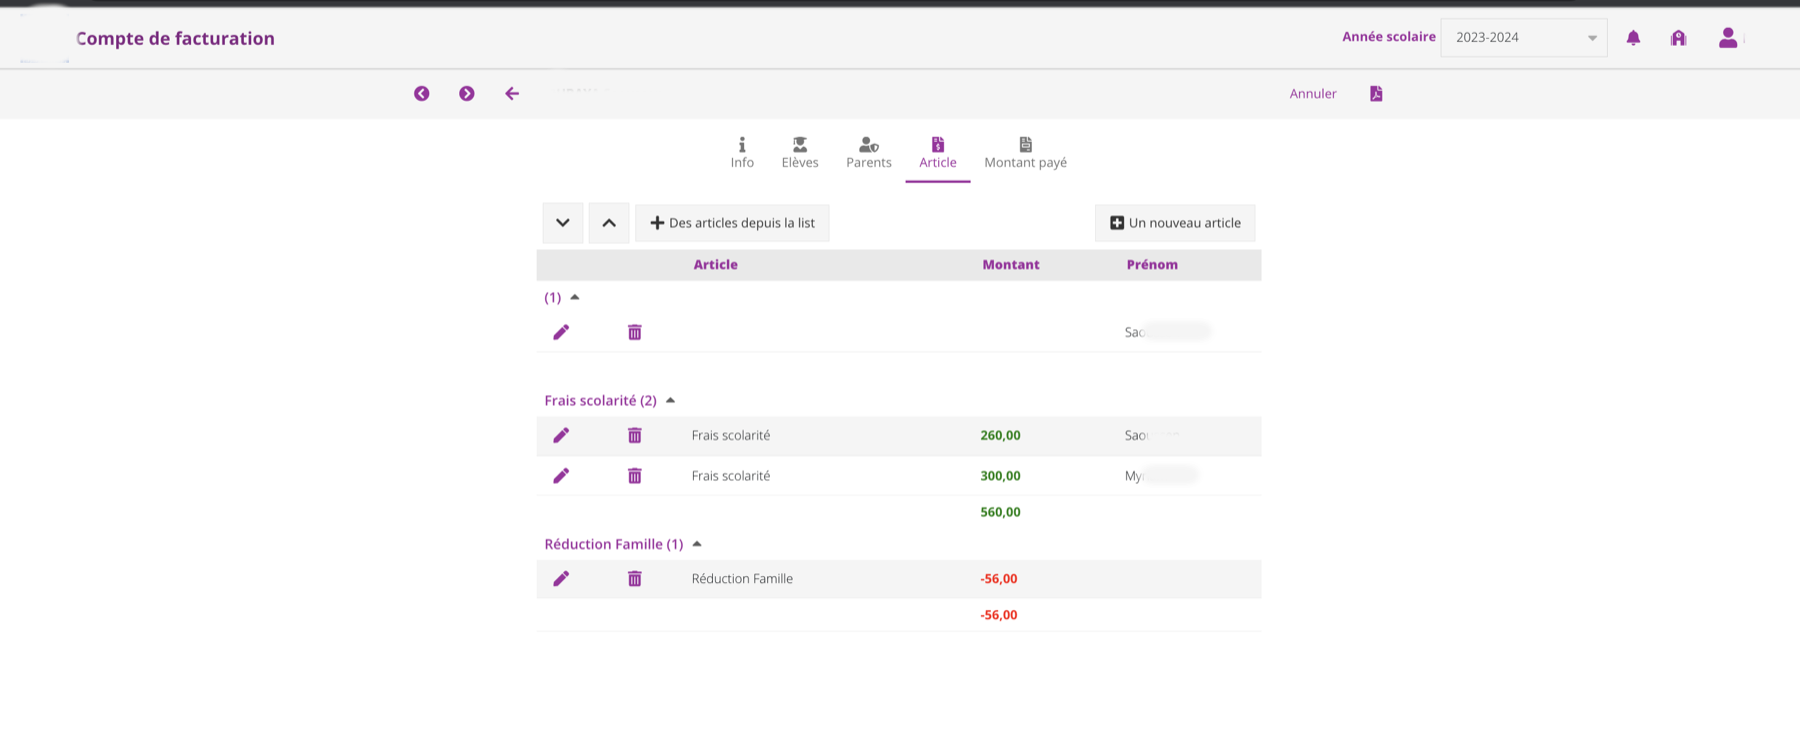Open the Montant payé tab

coord(1026,153)
